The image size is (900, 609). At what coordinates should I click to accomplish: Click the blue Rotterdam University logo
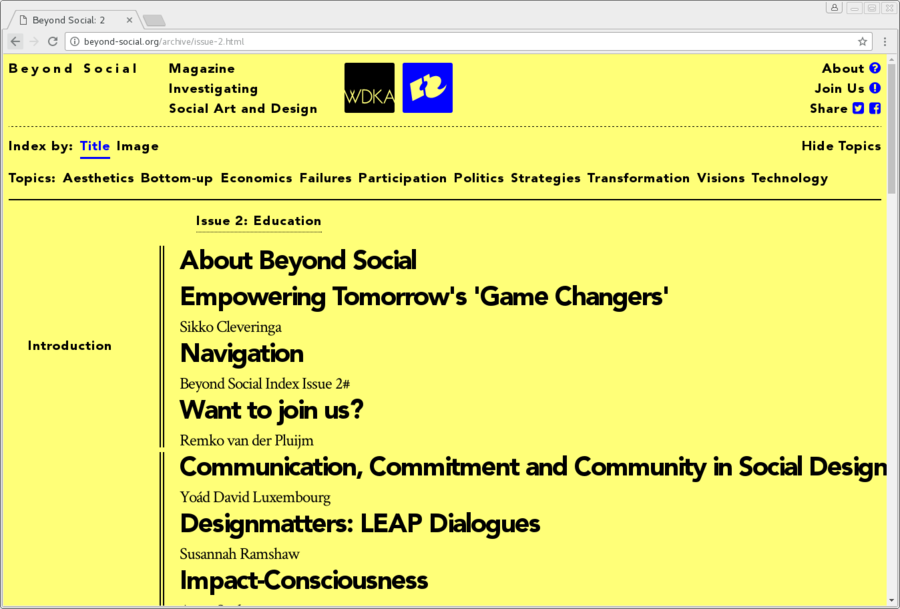point(428,88)
